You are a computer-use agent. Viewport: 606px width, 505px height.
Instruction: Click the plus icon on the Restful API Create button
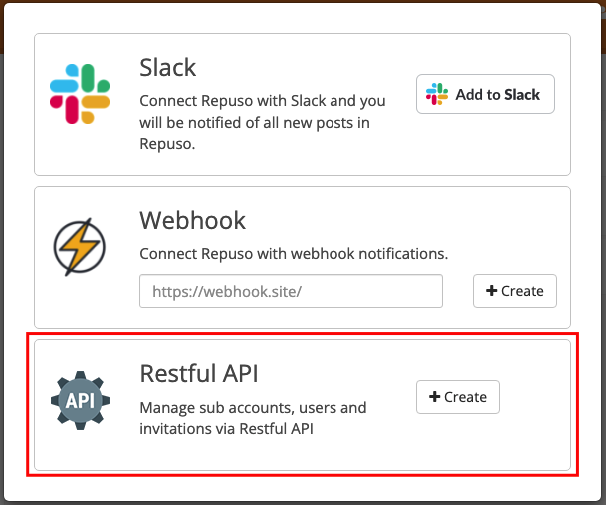434,396
